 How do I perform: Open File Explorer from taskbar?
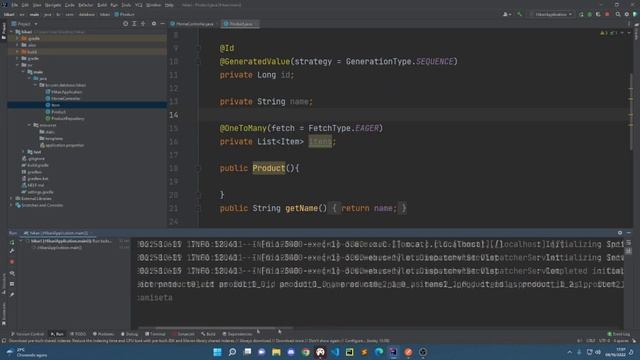[x=276, y=352]
